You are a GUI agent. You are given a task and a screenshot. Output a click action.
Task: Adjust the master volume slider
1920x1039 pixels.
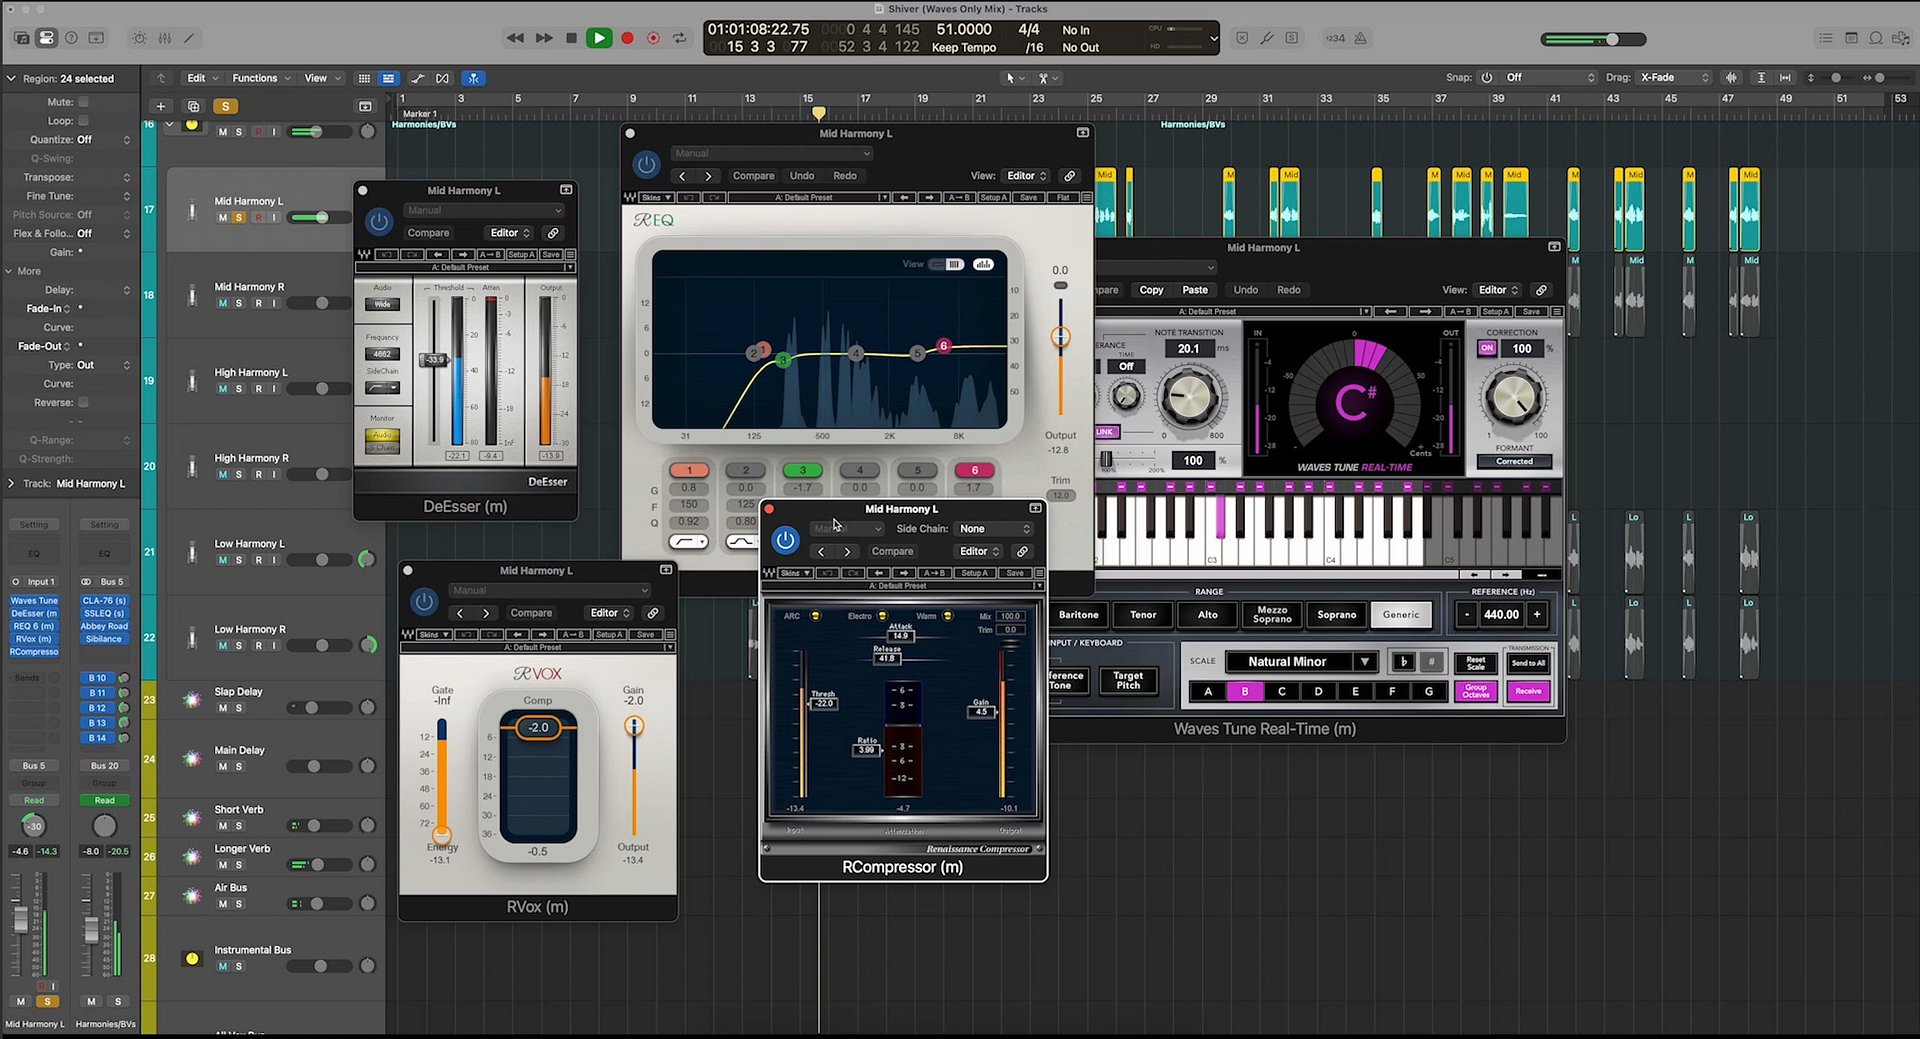pyautogui.click(x=1593, y=39)
